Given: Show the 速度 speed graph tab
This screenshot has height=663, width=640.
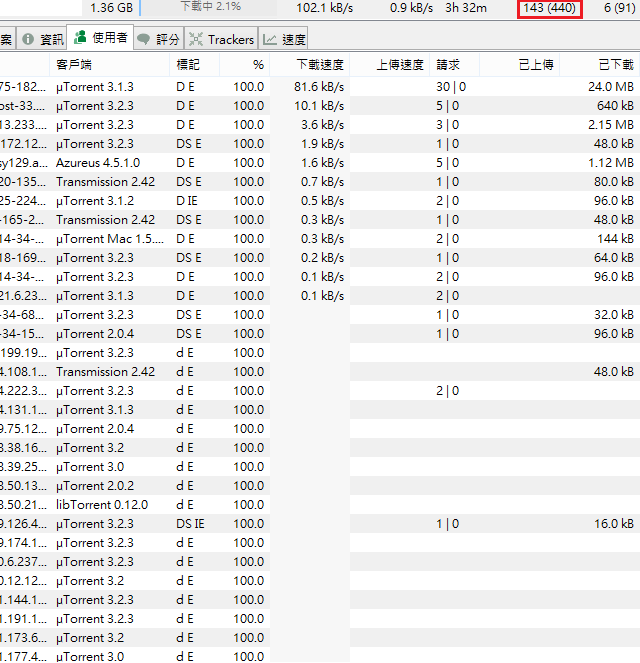Looking at the screenshot, I should (x=283, y=39).
